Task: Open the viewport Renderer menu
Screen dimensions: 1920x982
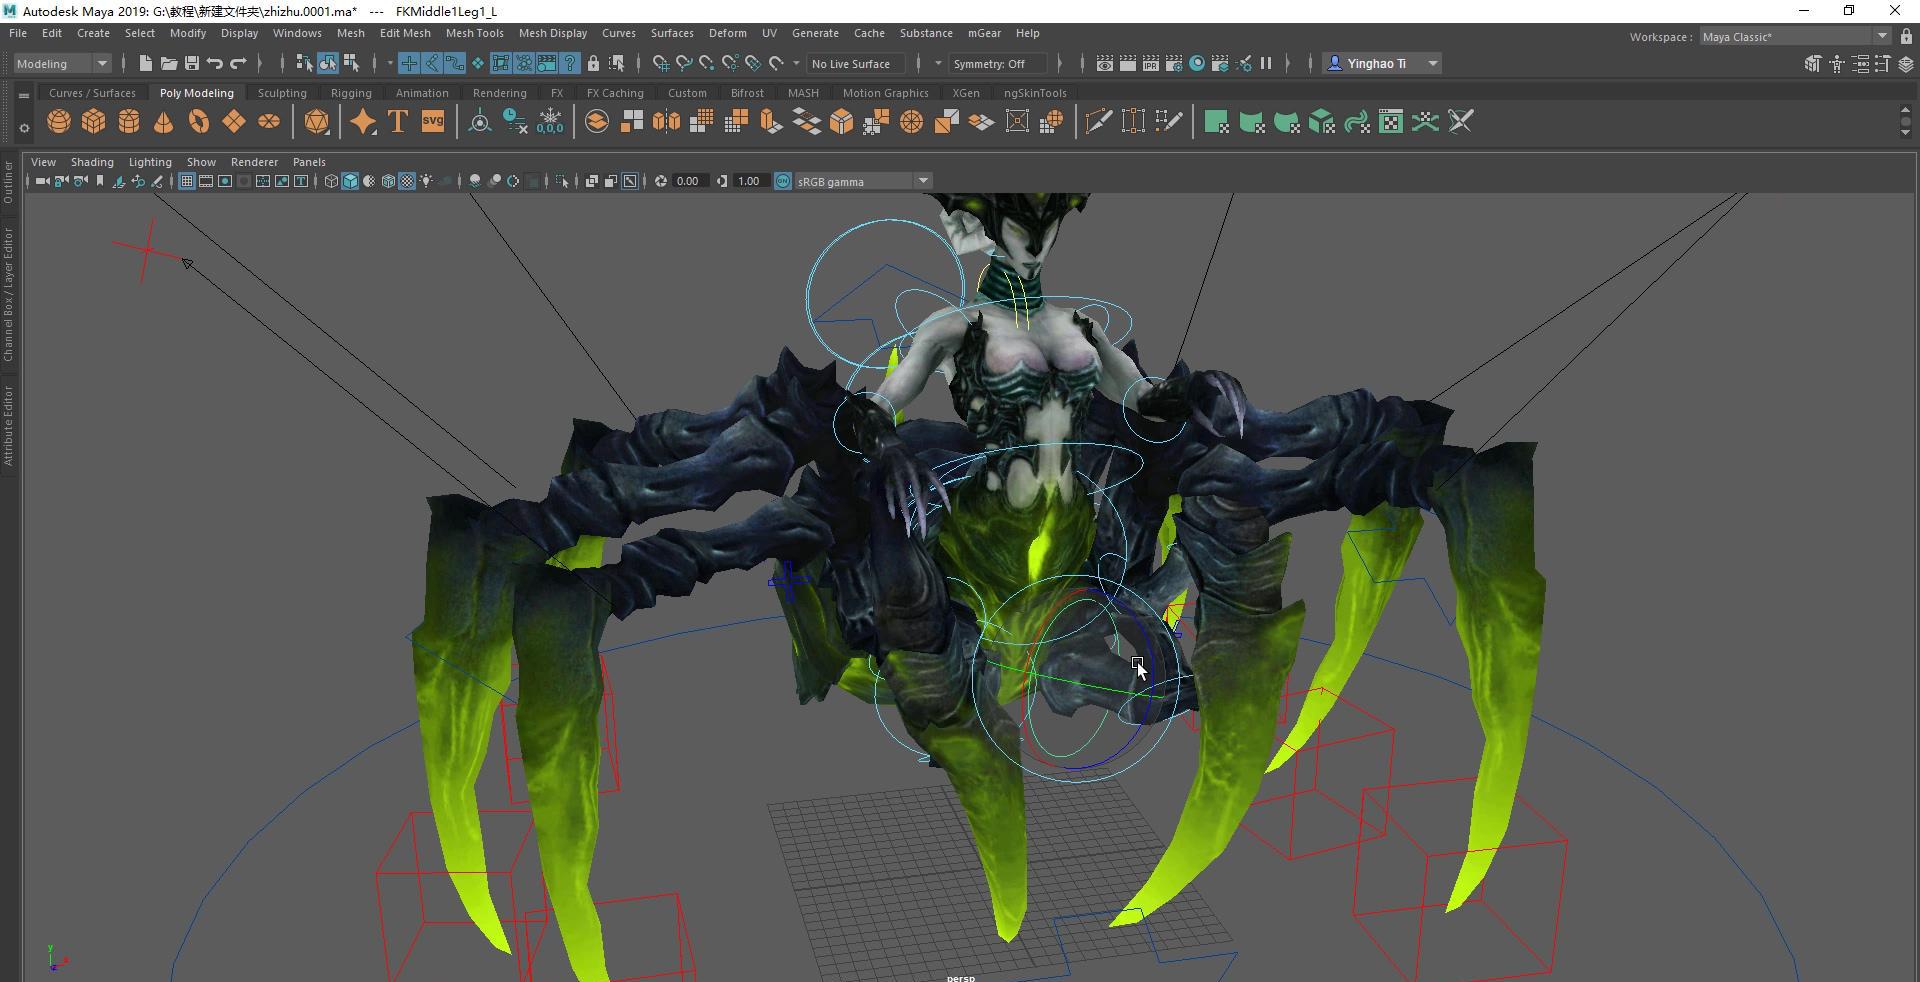Action: [x=254, y=162]
